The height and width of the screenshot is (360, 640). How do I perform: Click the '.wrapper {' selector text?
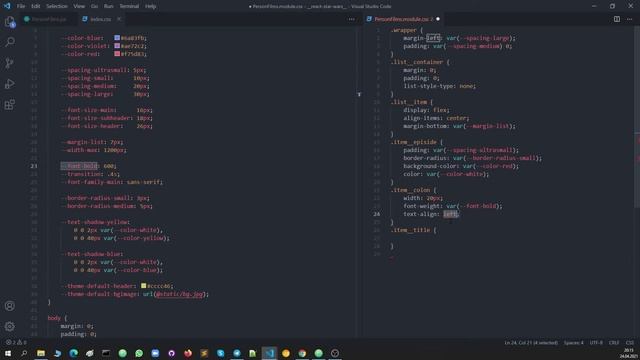point(407,30)
